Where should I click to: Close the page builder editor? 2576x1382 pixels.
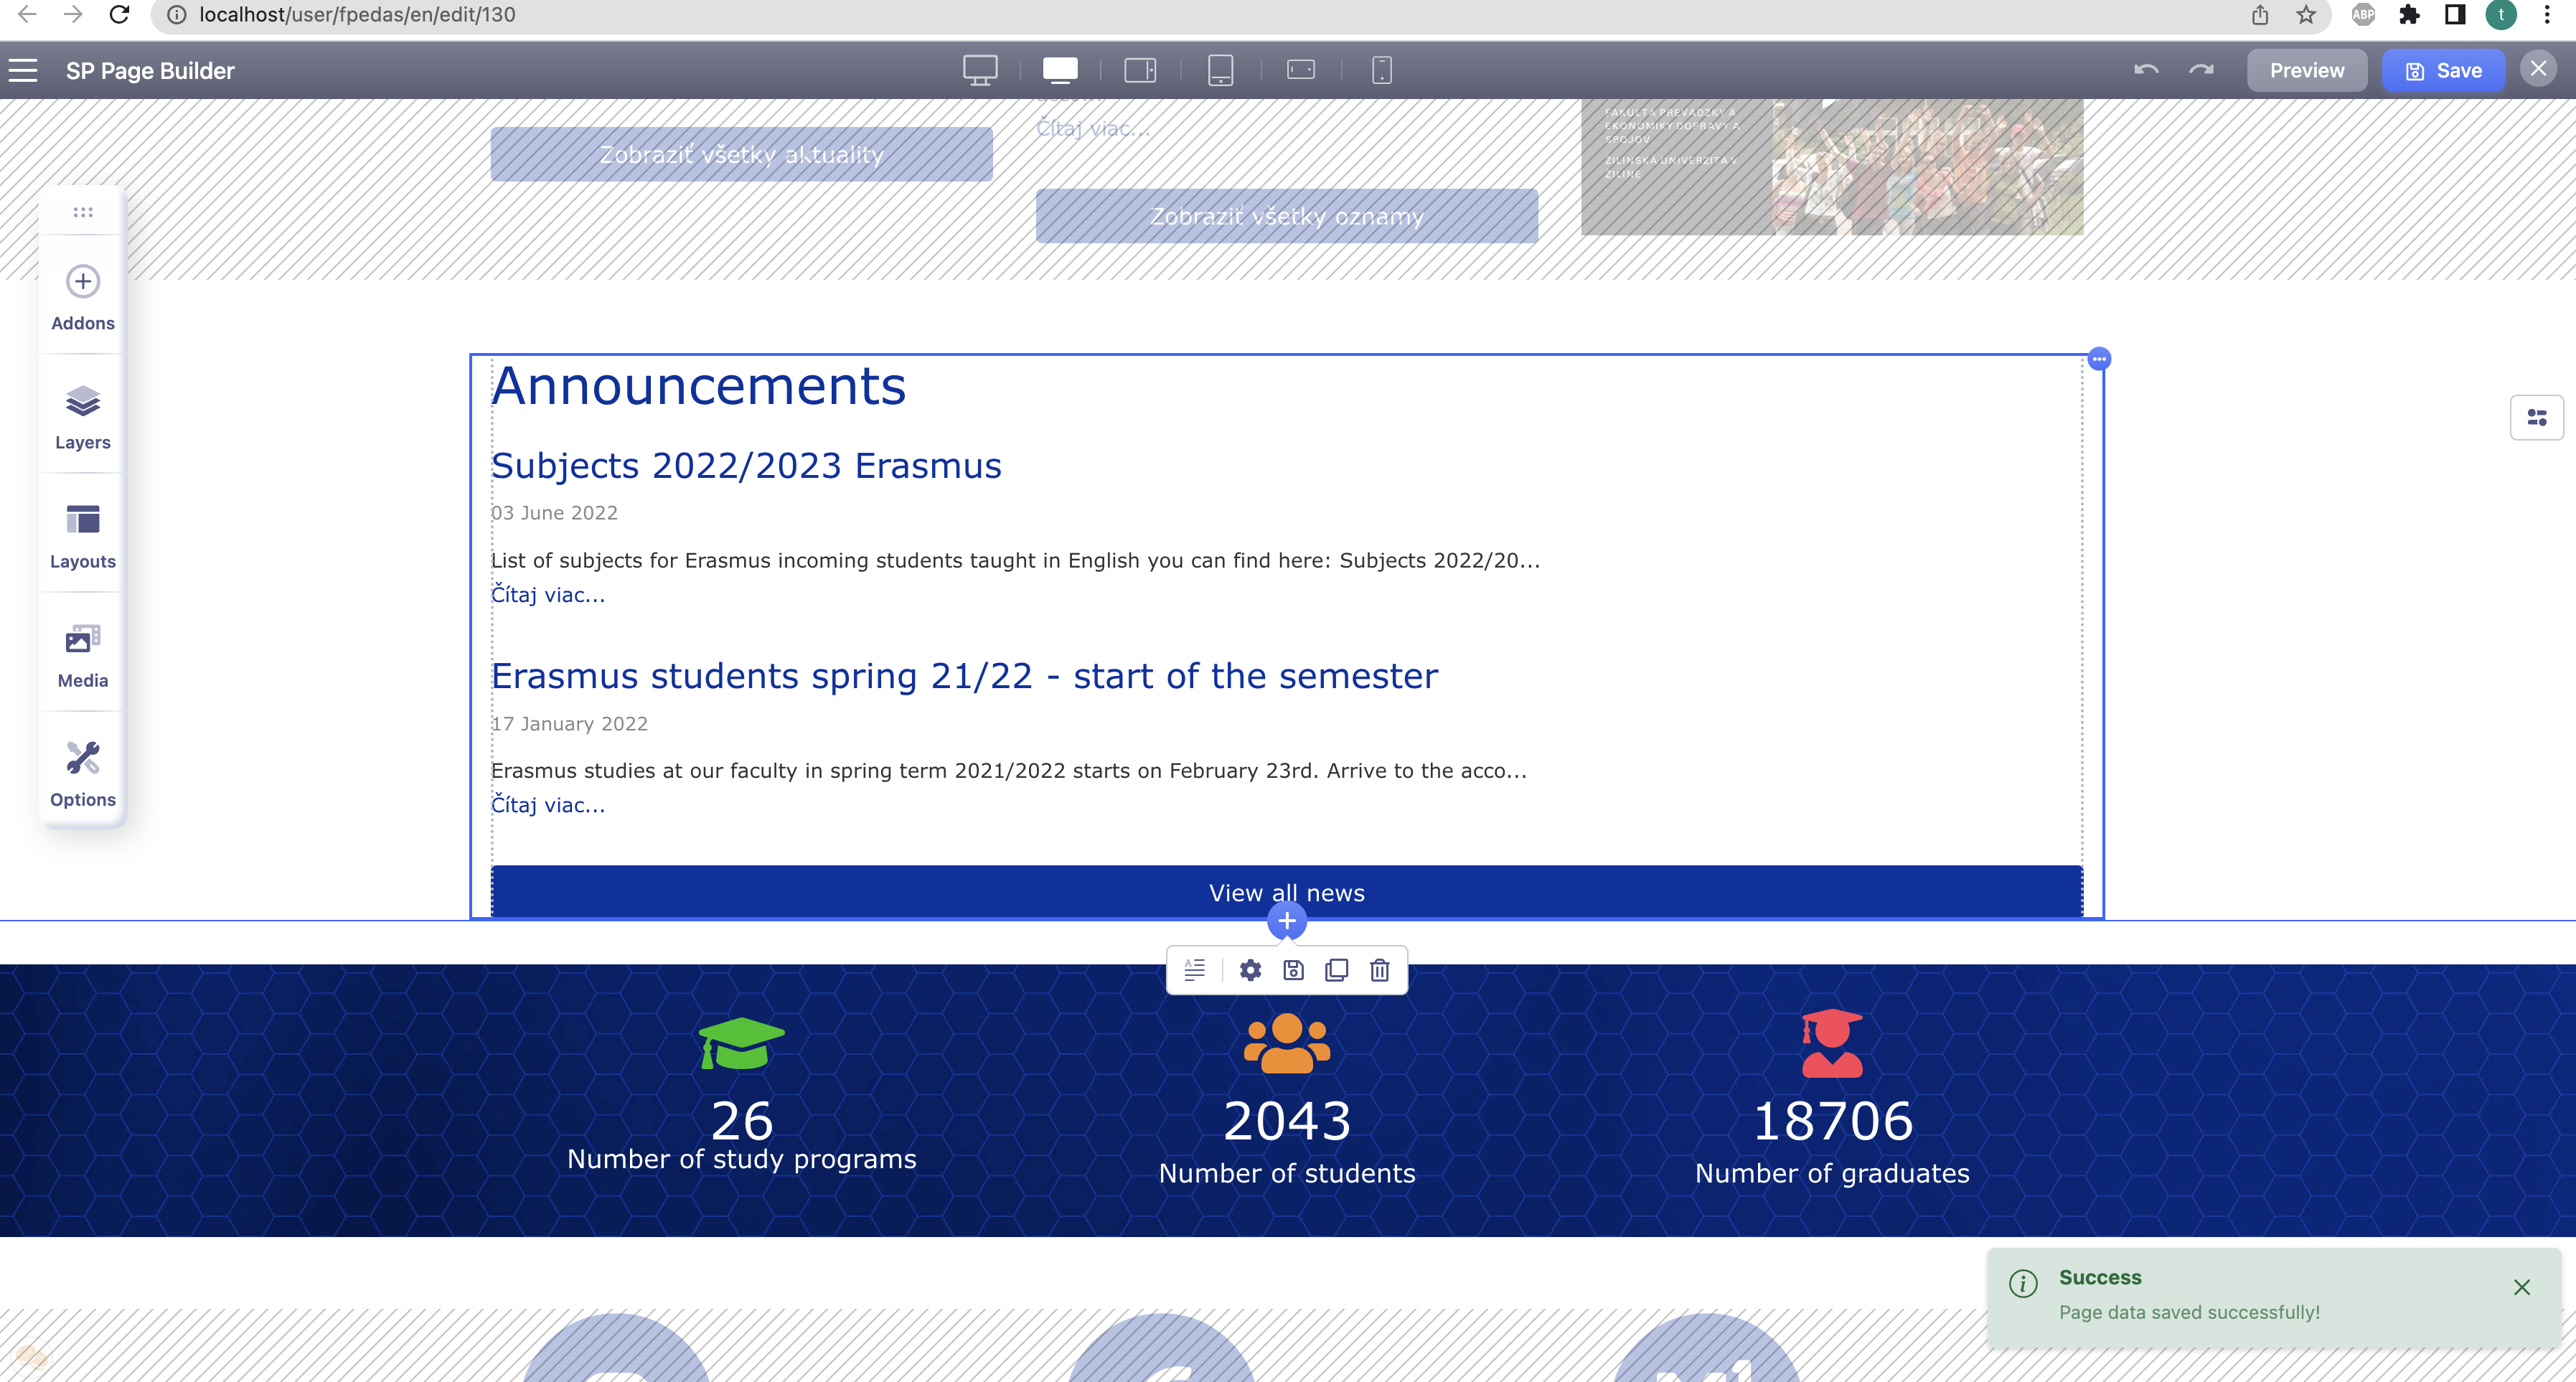(2538, 69)
